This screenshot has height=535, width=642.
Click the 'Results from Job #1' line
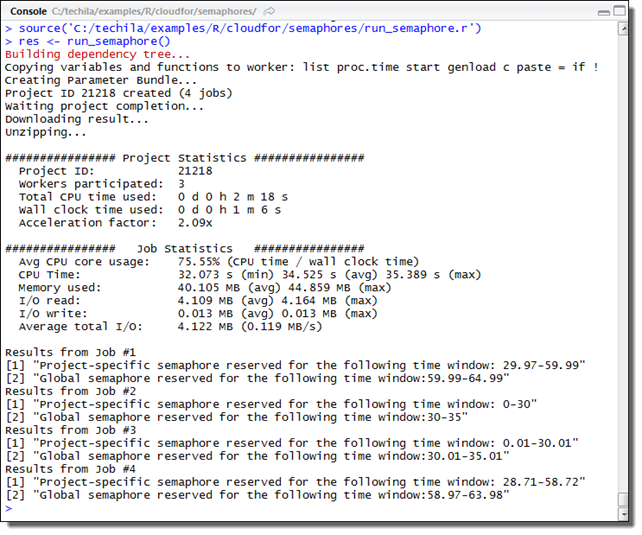(x=70, y=352)
